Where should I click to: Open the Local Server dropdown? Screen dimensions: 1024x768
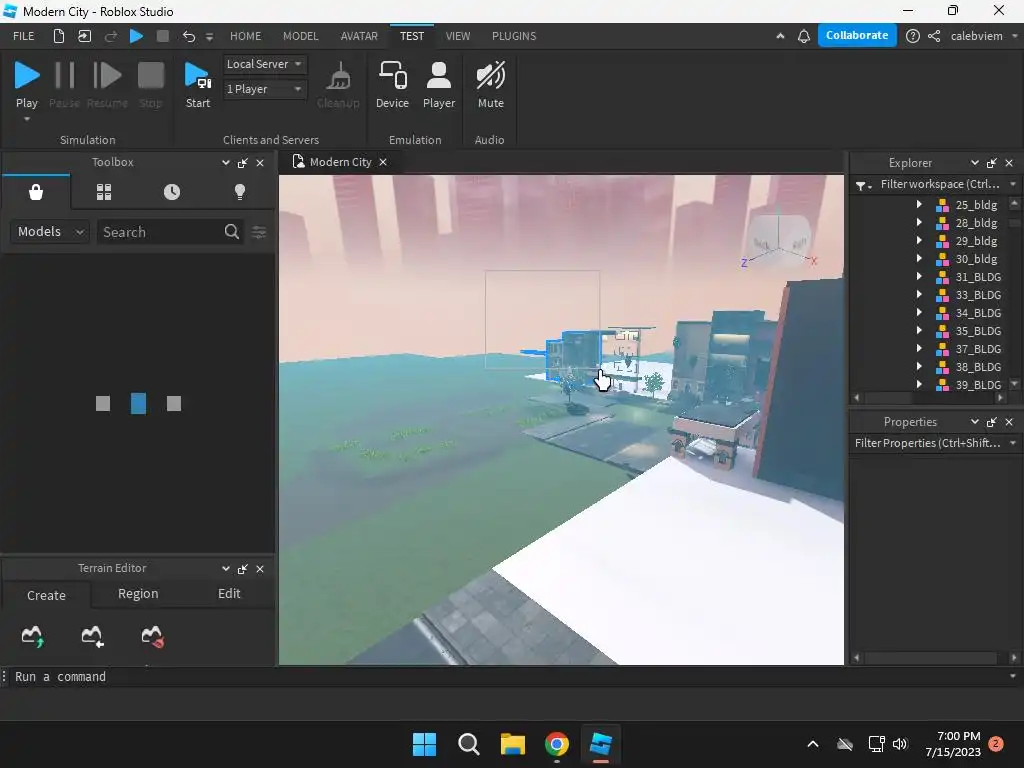point(264,64)
